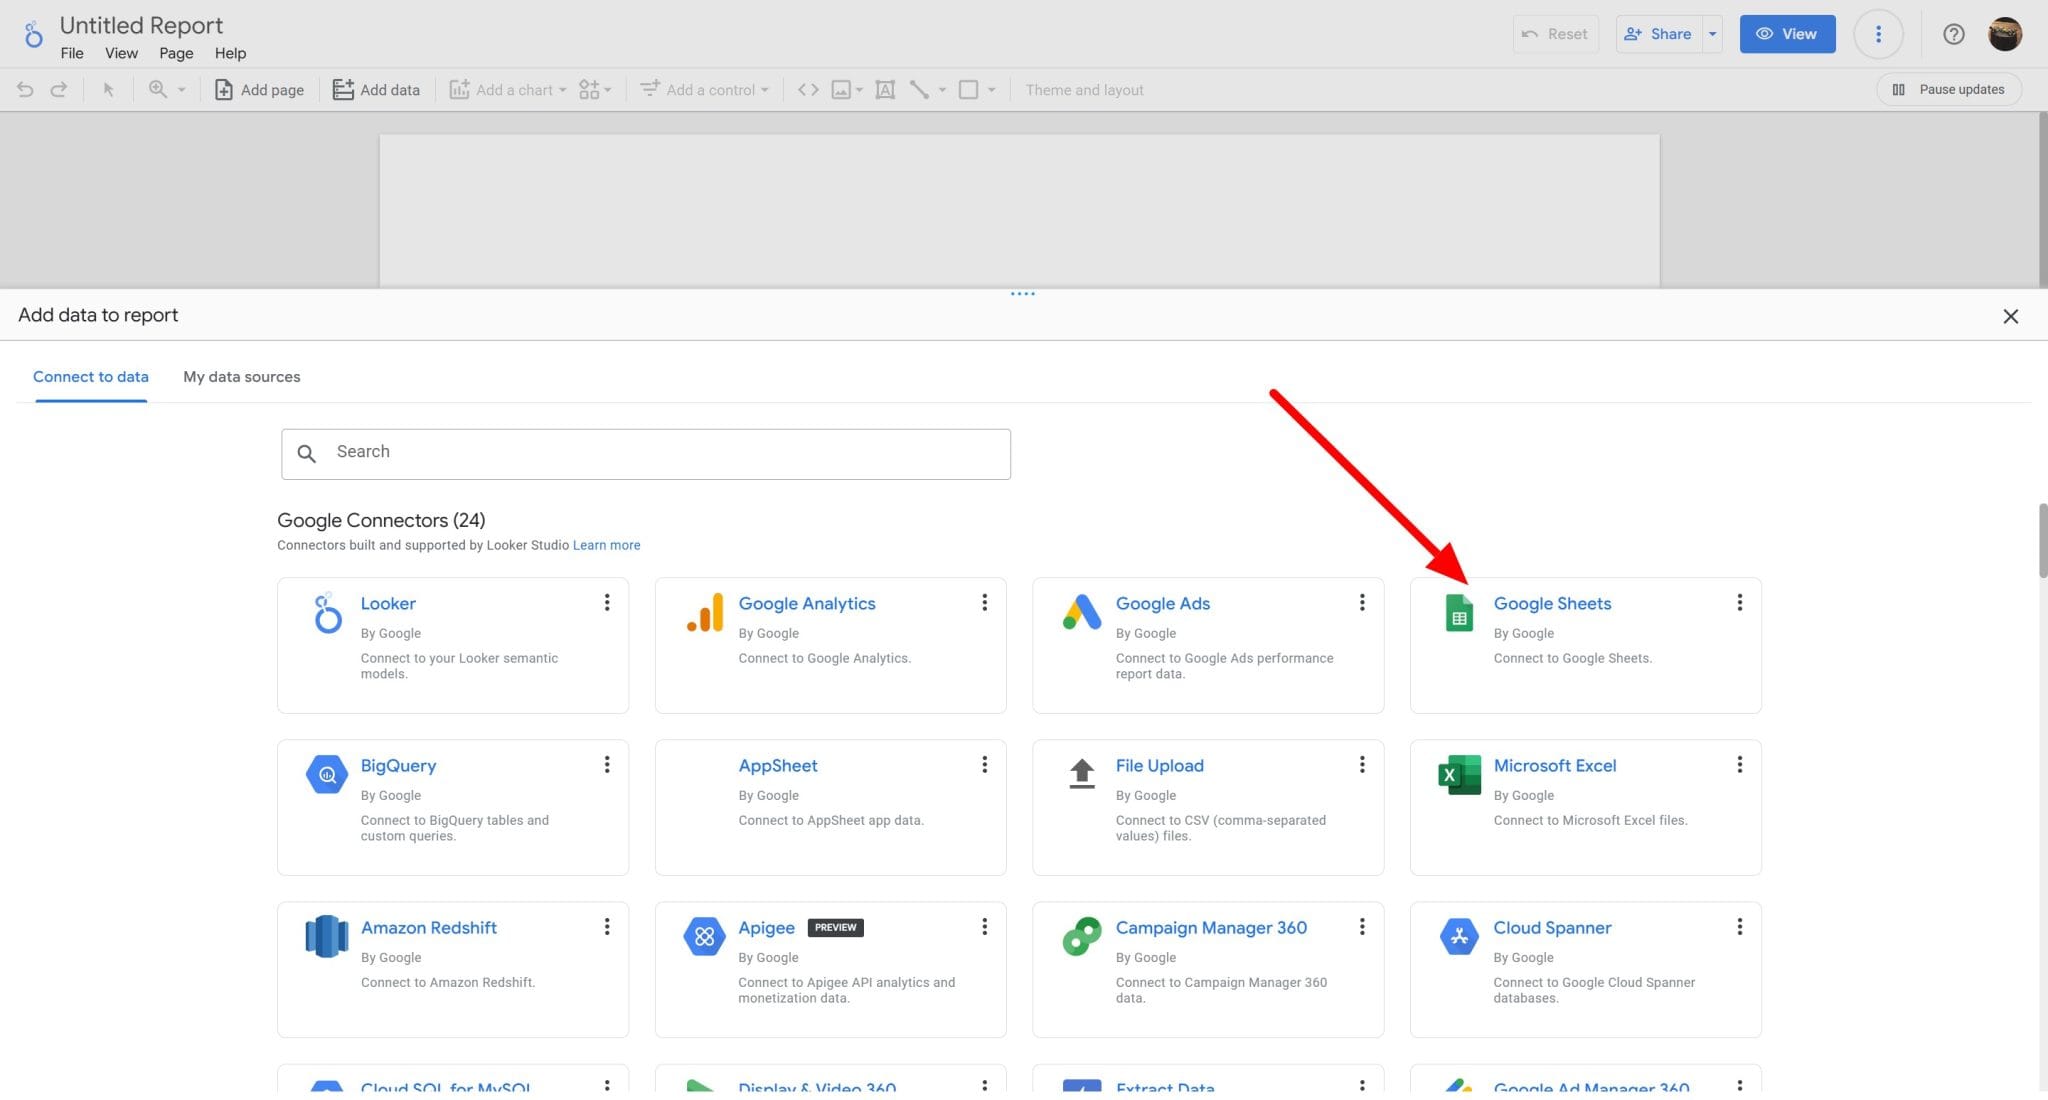Click the View button

[x=1787, y=33]
